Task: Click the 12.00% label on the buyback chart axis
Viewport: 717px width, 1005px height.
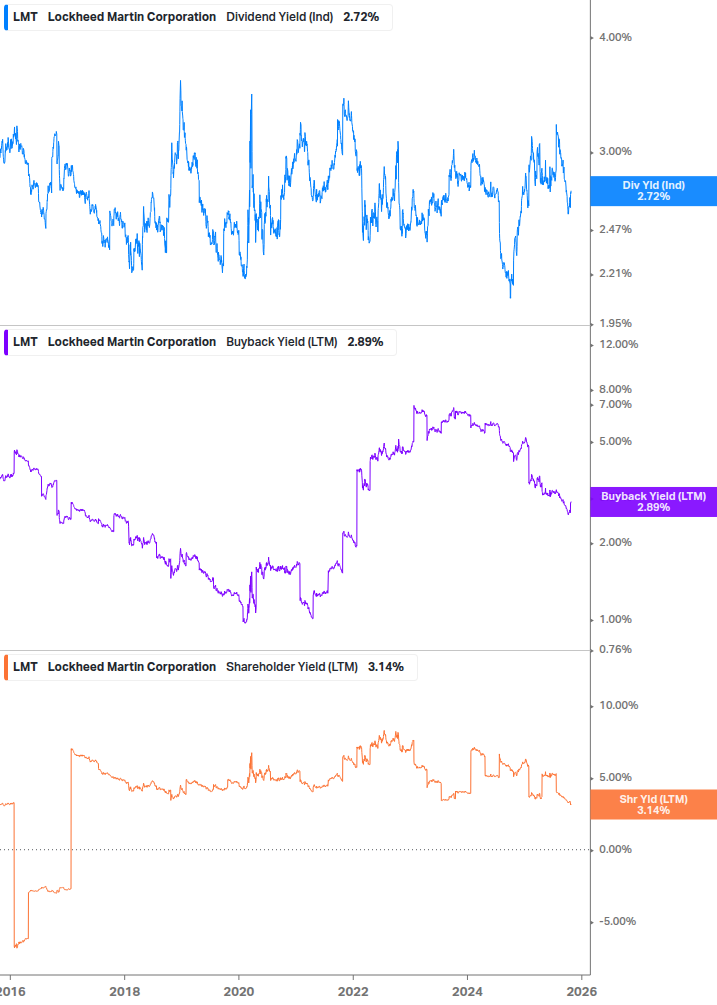Action: [x=617, y=345]
